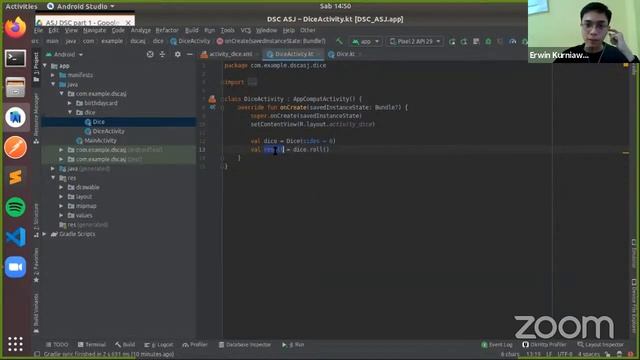
Task: Click the locate/scroll-from-source icon in Project panel
Action: coord(150,54)
